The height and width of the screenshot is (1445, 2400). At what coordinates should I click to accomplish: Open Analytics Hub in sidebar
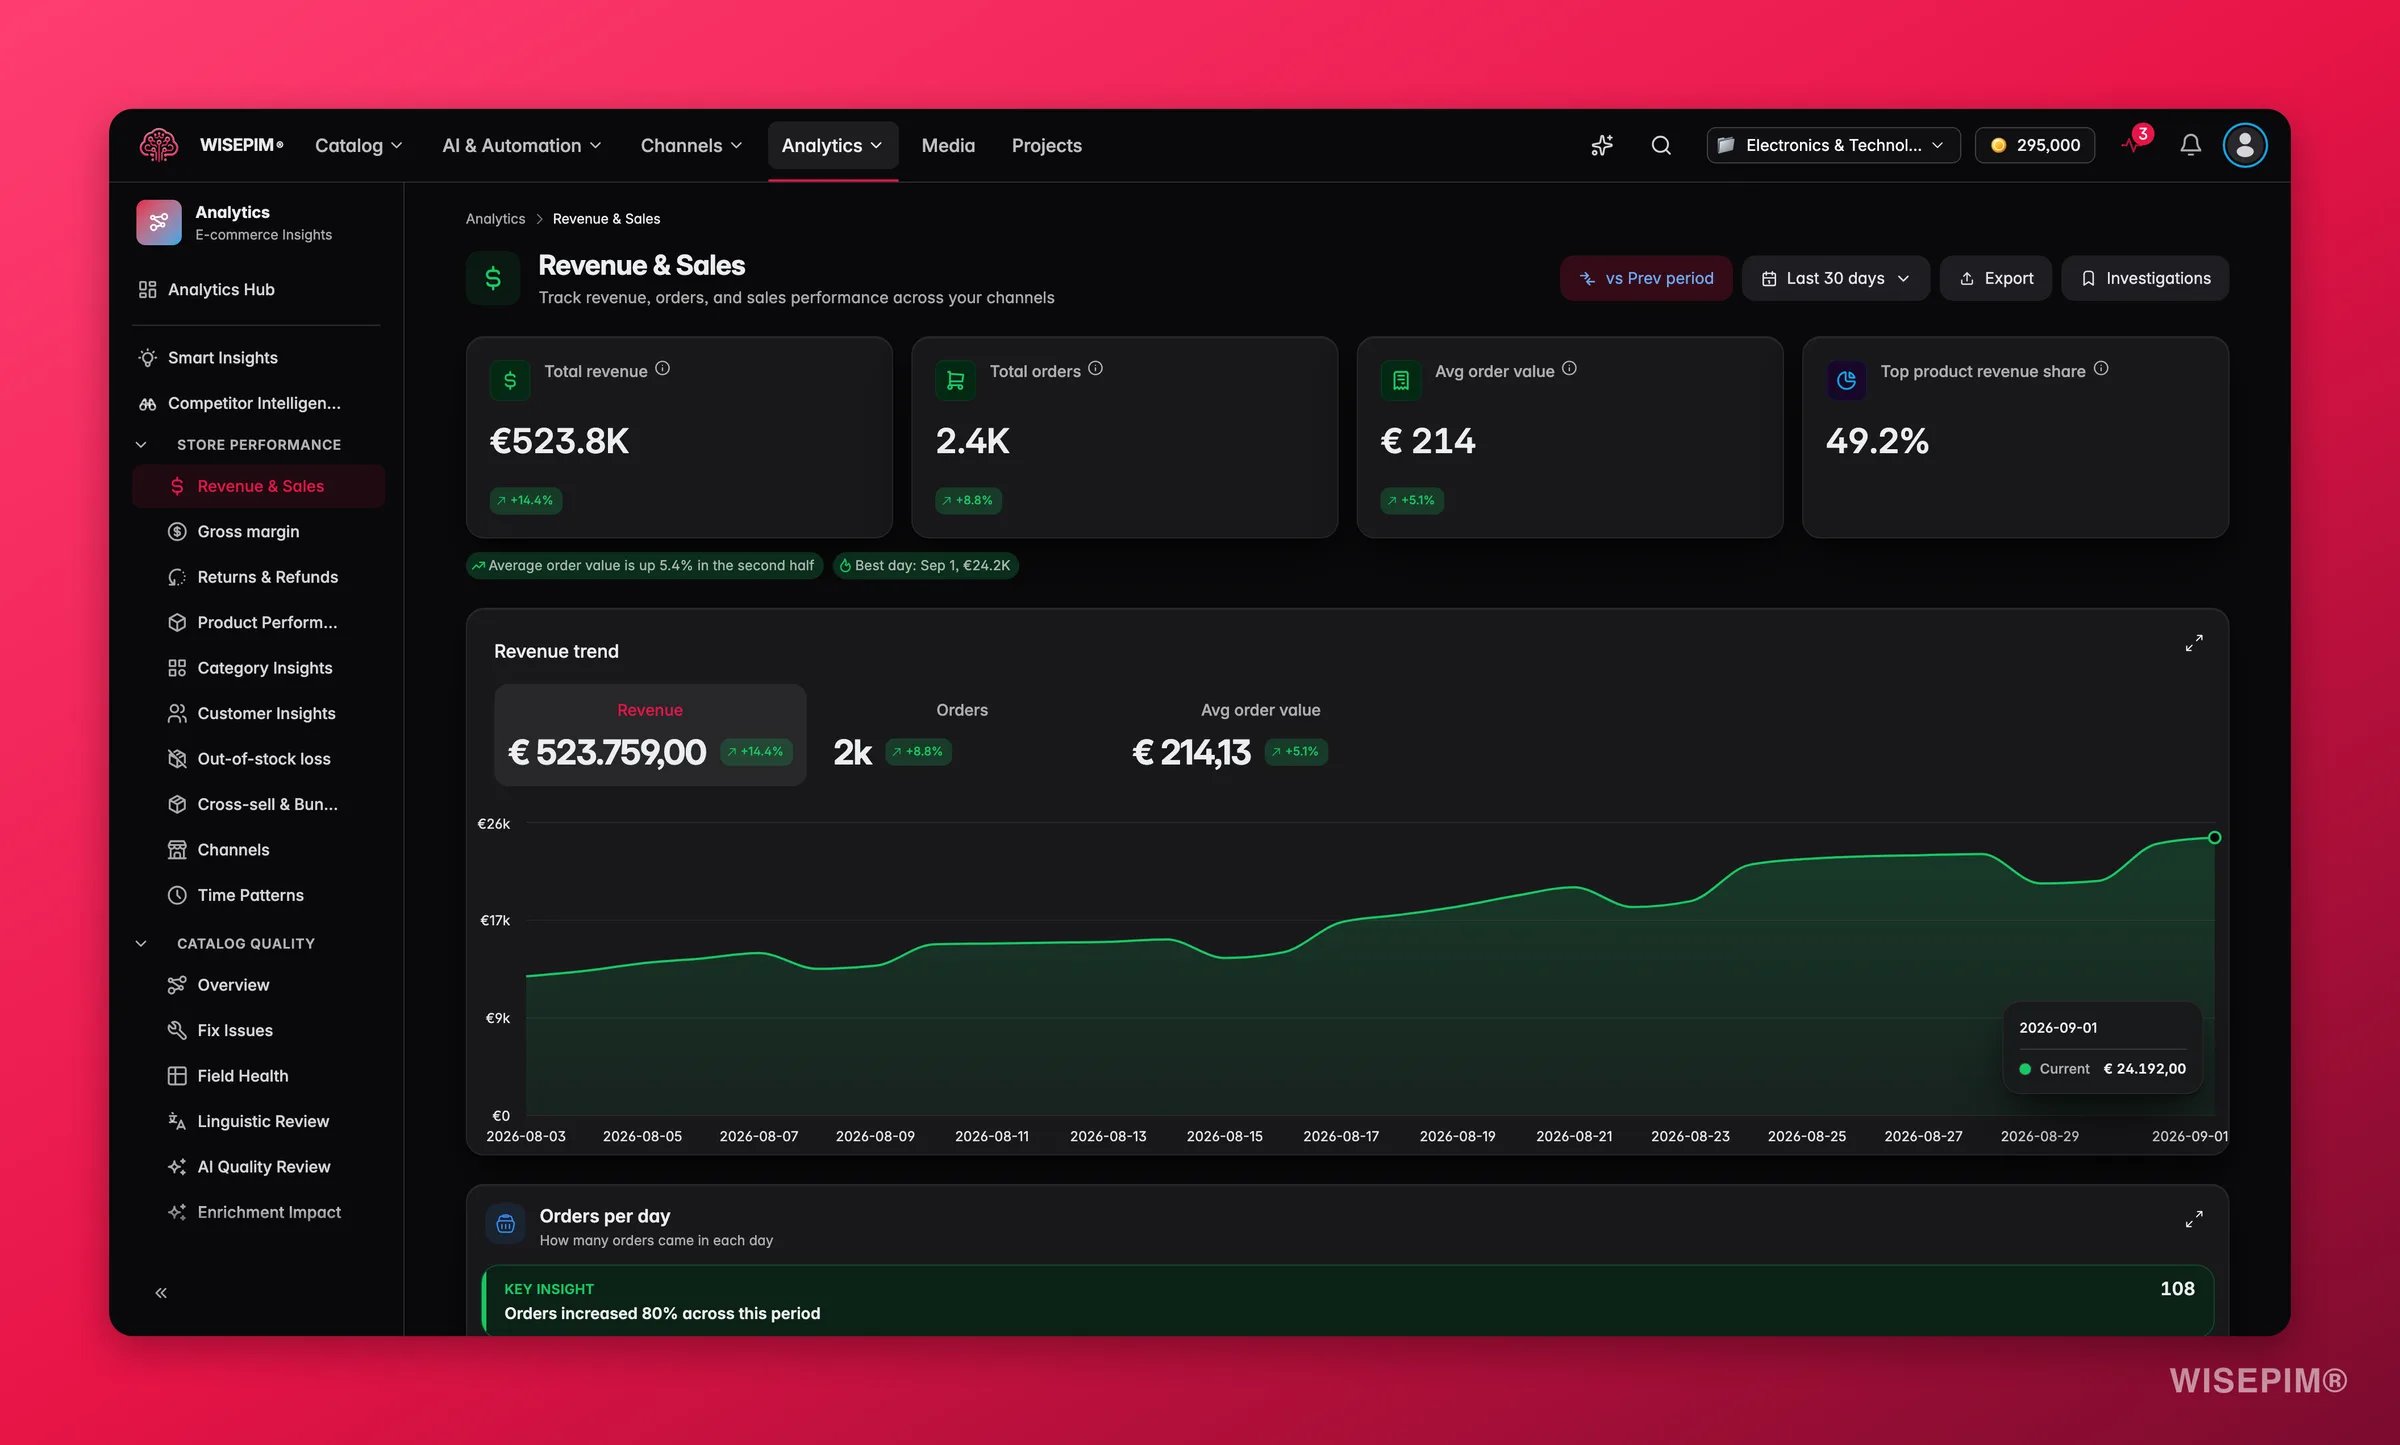pyautogui.click(x=257, y=290)
